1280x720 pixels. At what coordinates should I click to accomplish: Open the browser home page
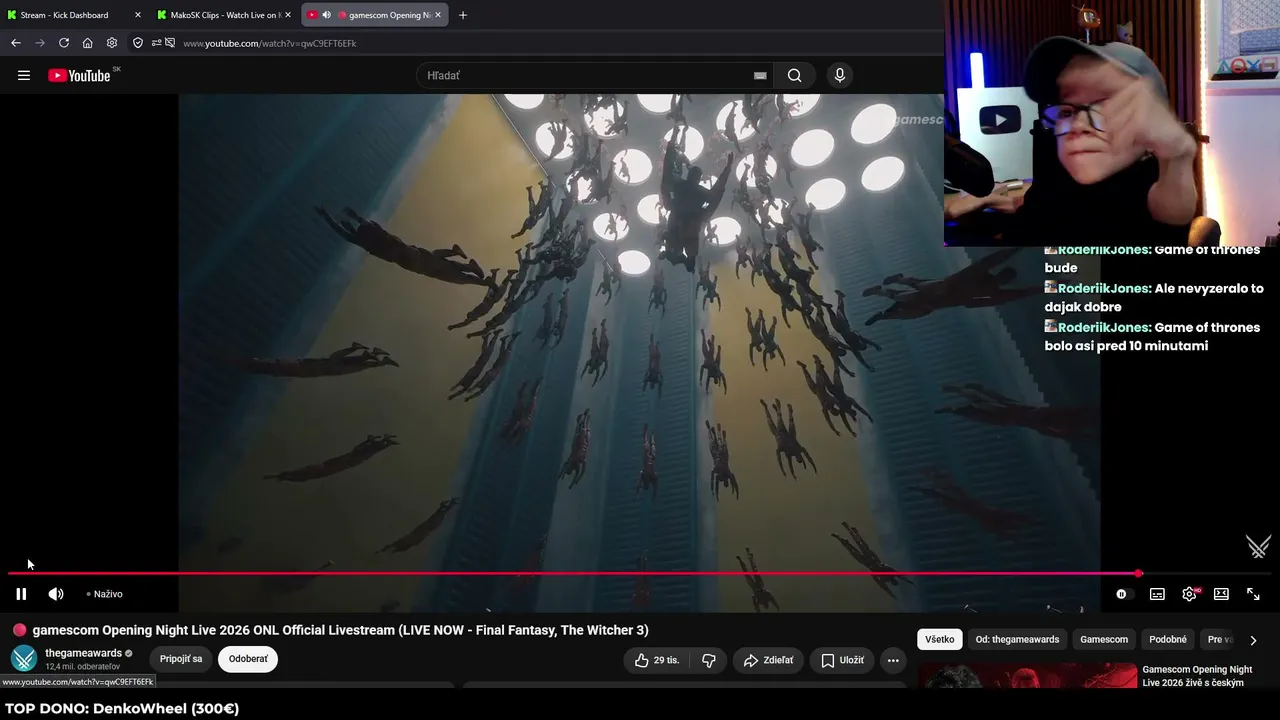click(88, 43)
